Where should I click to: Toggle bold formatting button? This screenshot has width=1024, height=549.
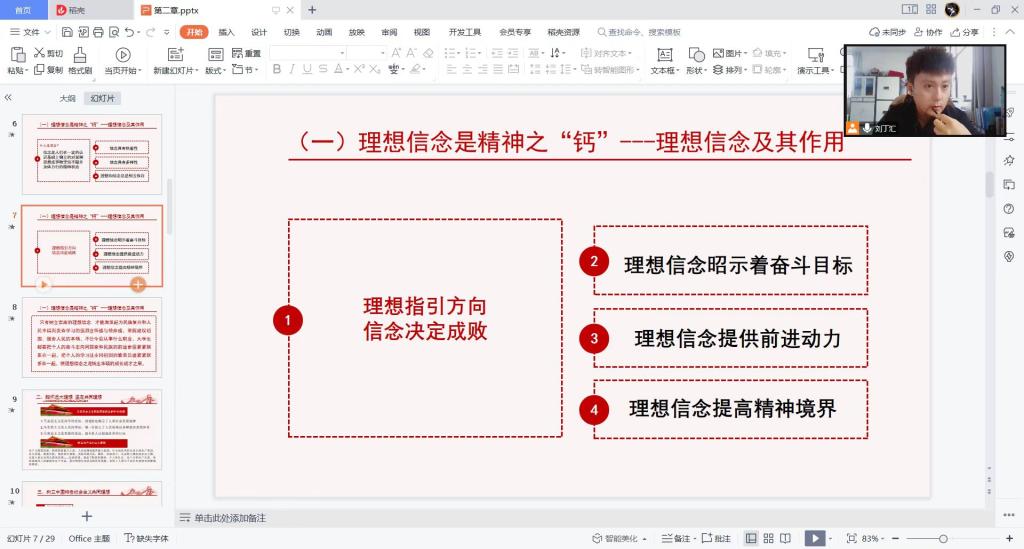(277, 70)
